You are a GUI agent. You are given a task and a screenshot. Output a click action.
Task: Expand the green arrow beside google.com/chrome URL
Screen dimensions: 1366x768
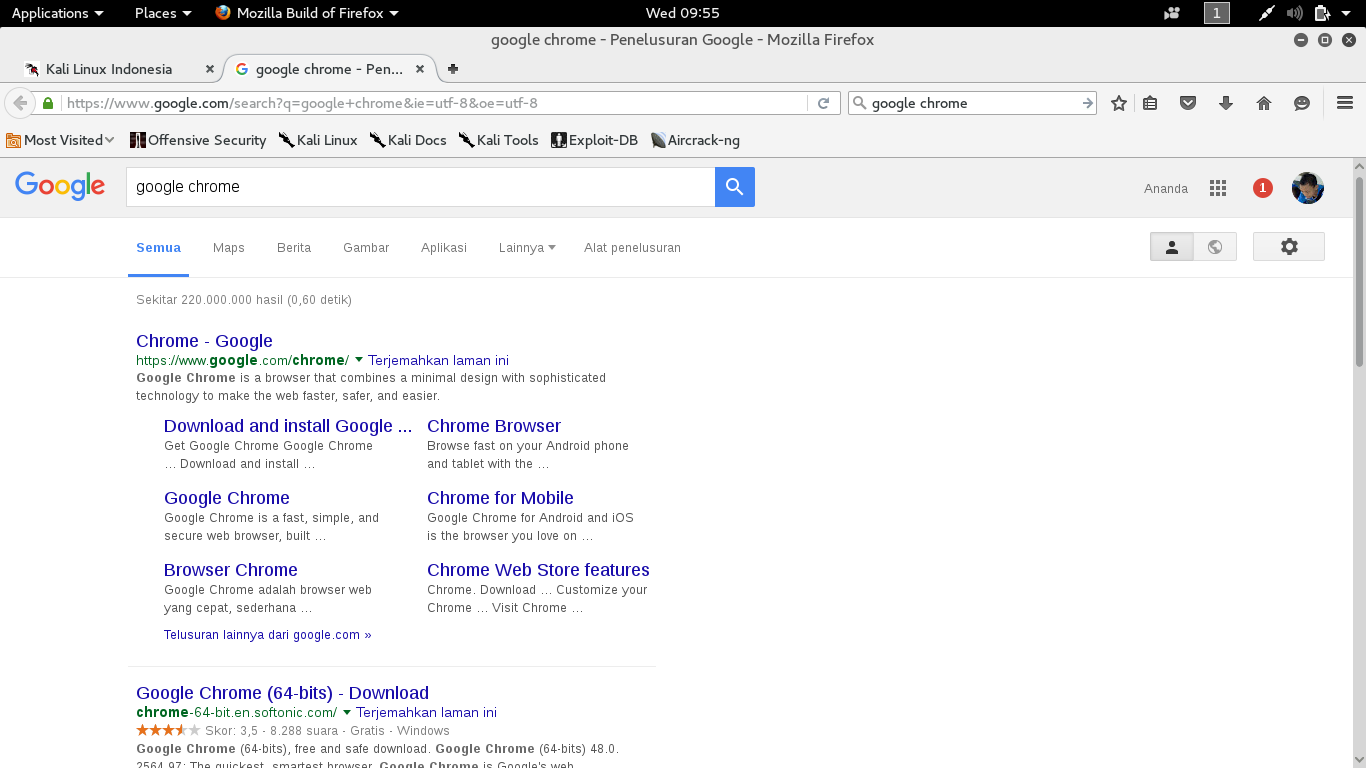tap(359, 360)
